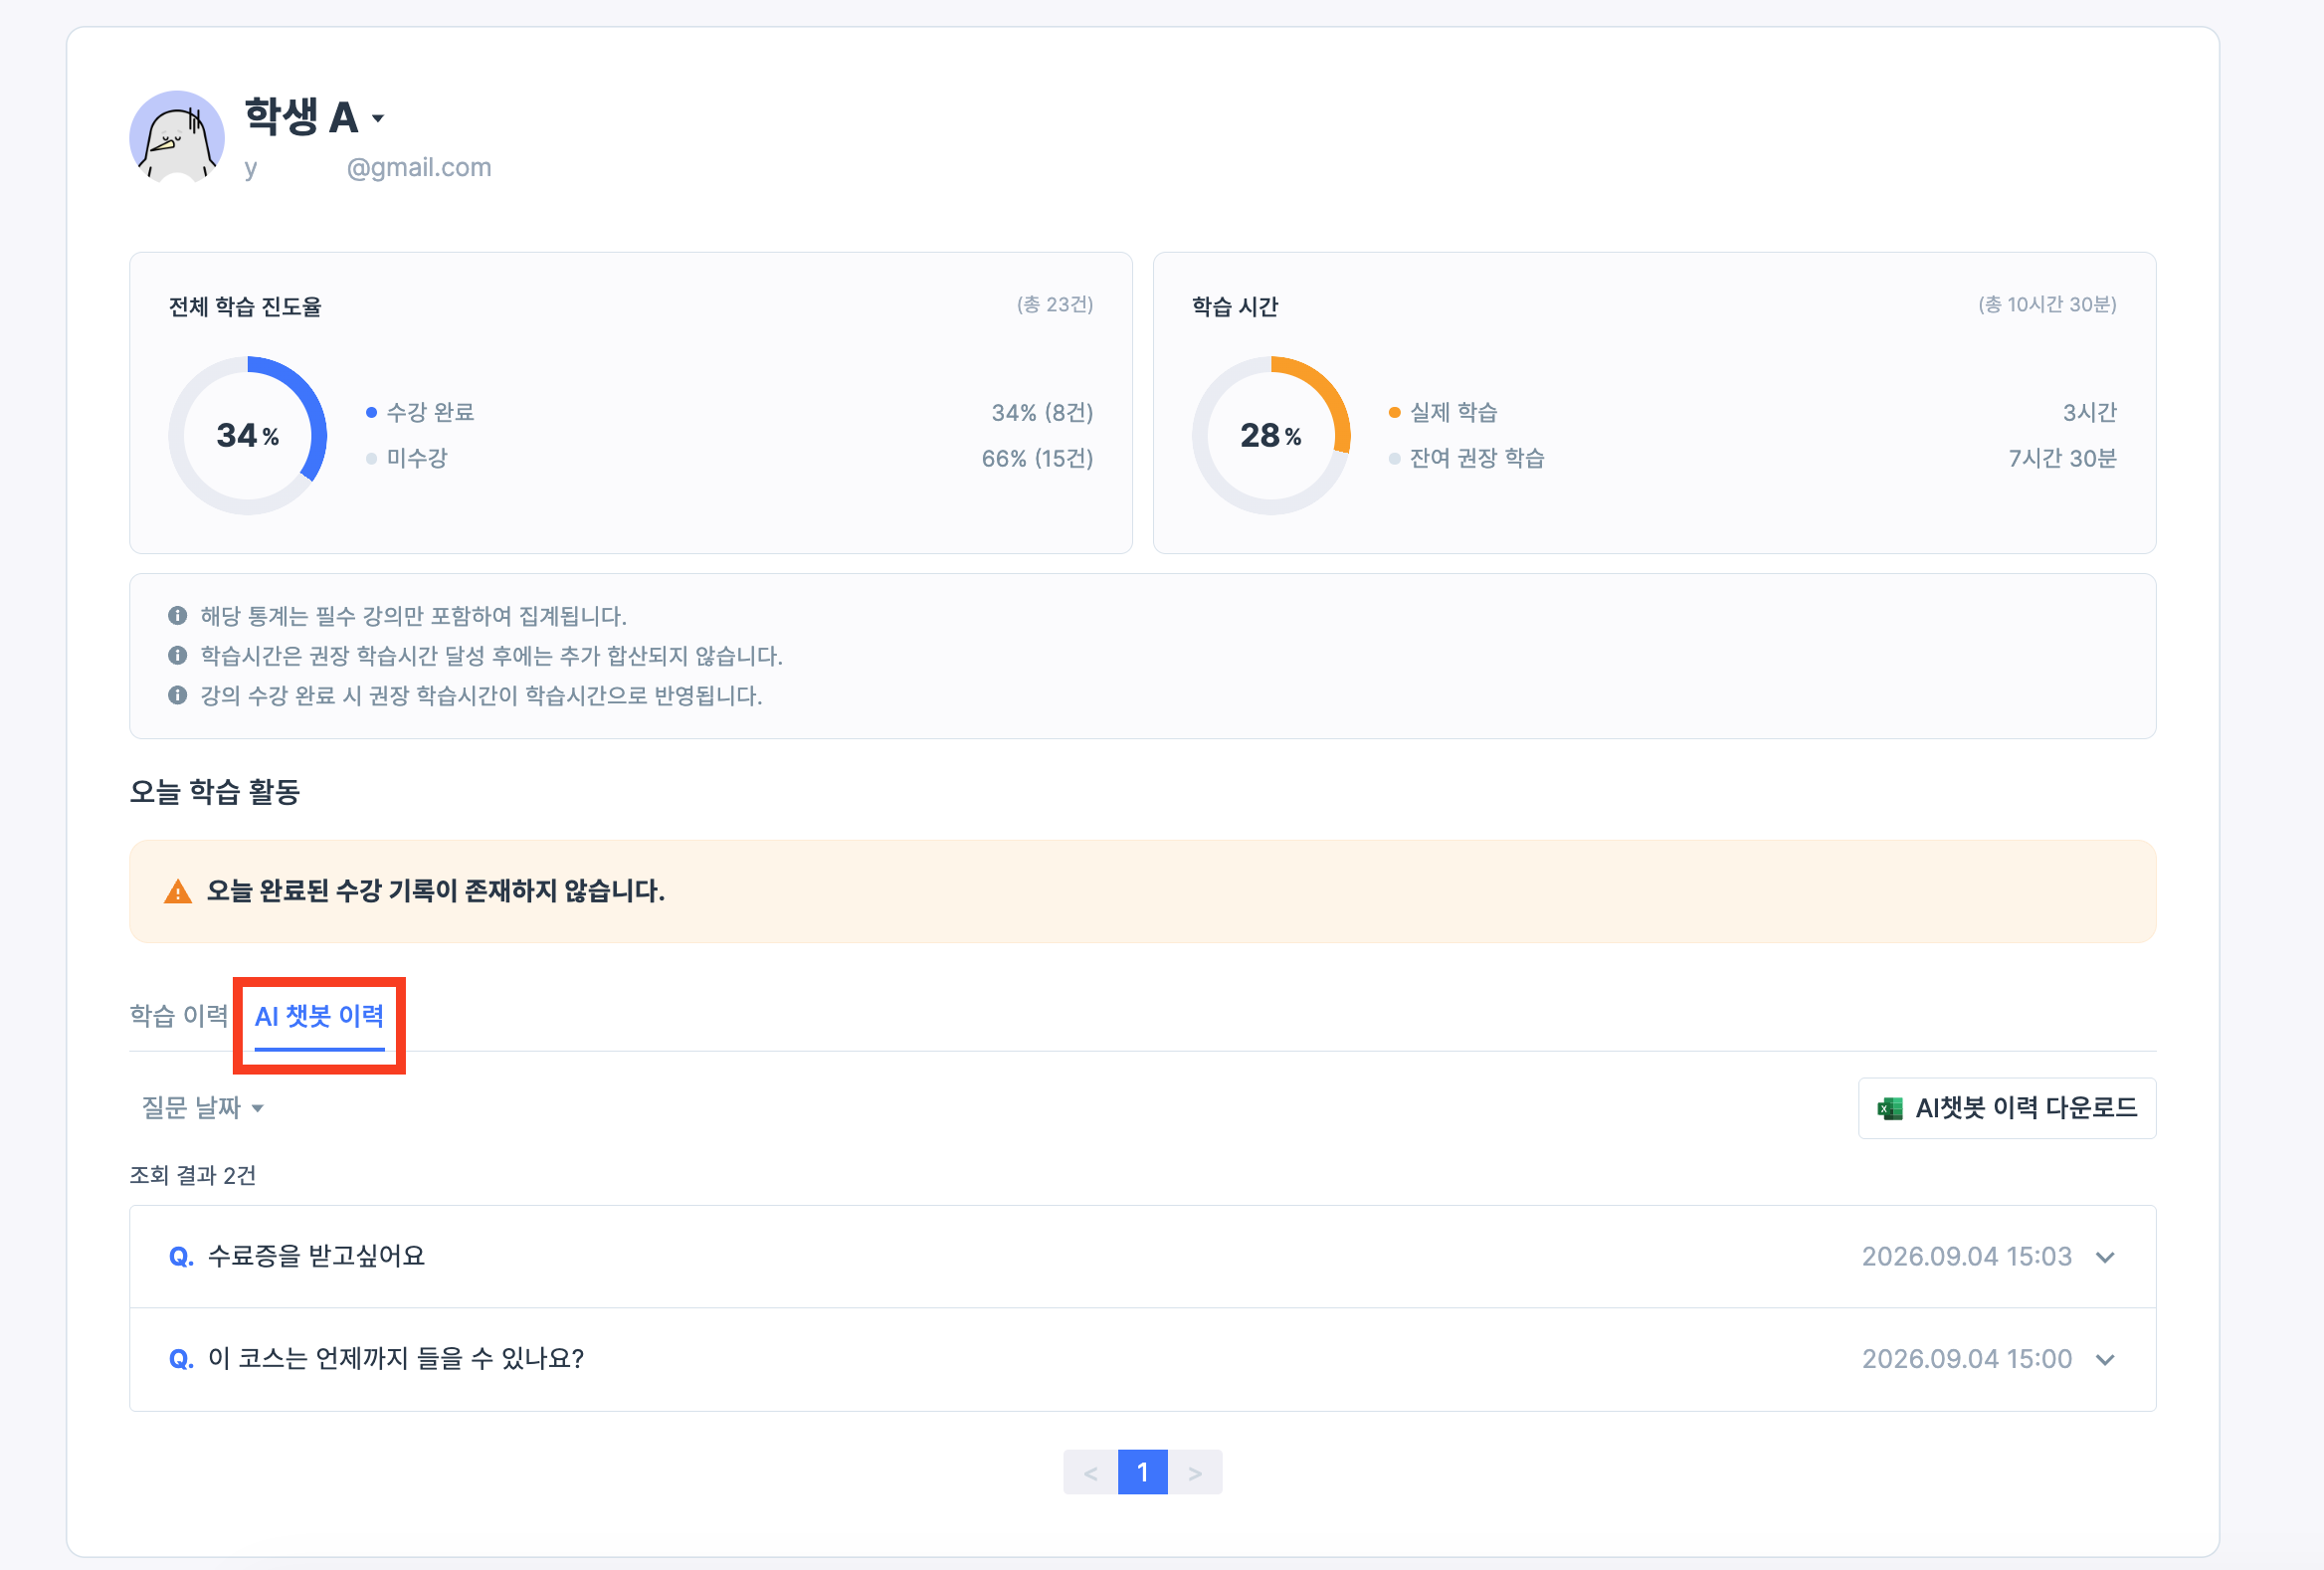Open the 질문 날짜 filter dropdown

pyautogui.click(x=203, y=1108)
